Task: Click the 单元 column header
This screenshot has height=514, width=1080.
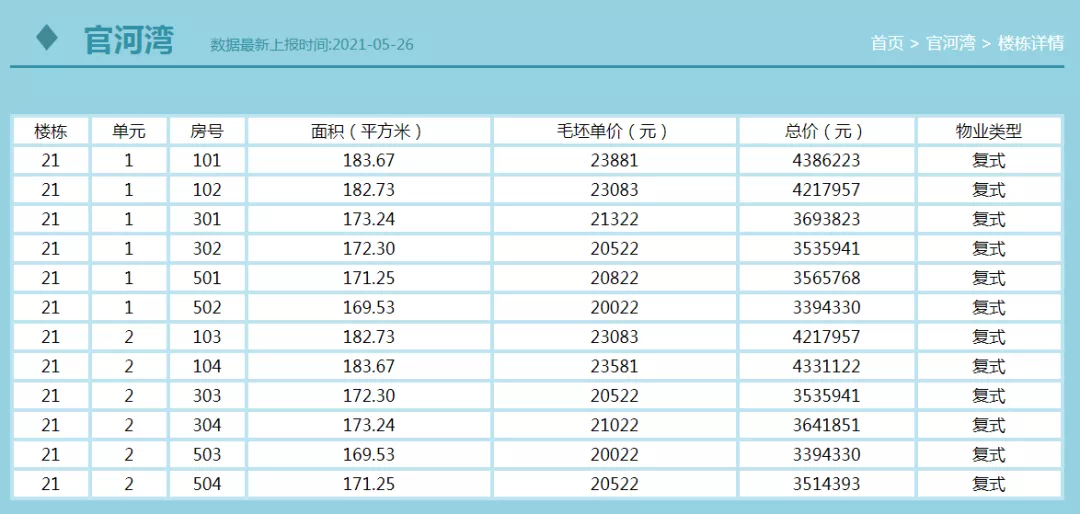Action: 129,131
